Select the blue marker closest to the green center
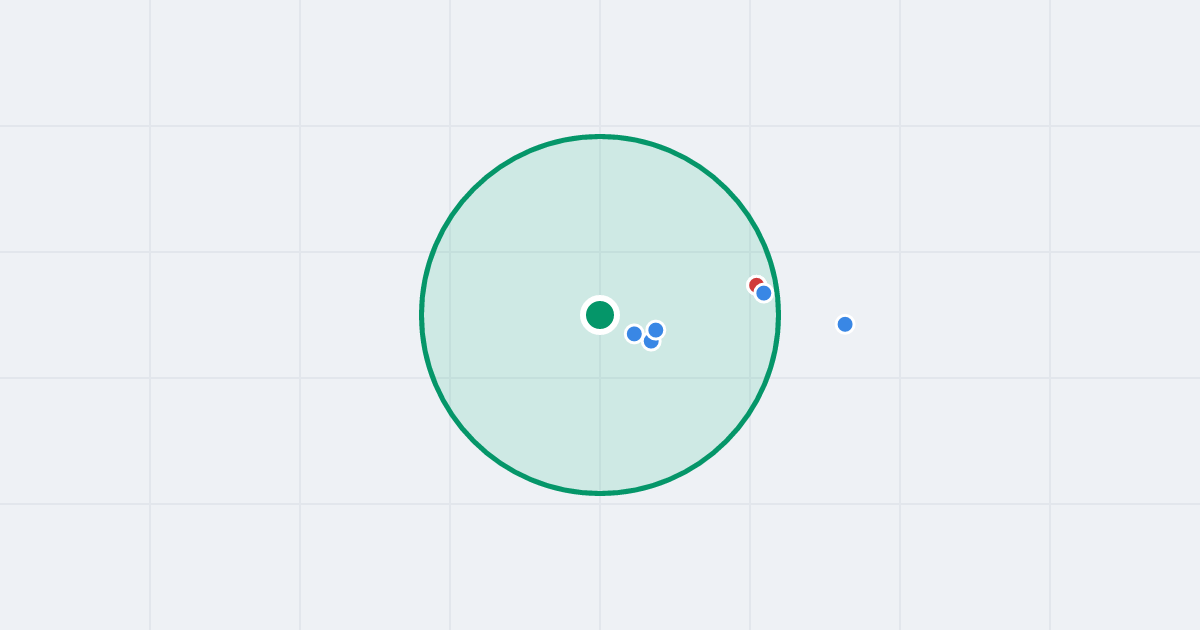 pyautogui.click(x=634, y=334)
